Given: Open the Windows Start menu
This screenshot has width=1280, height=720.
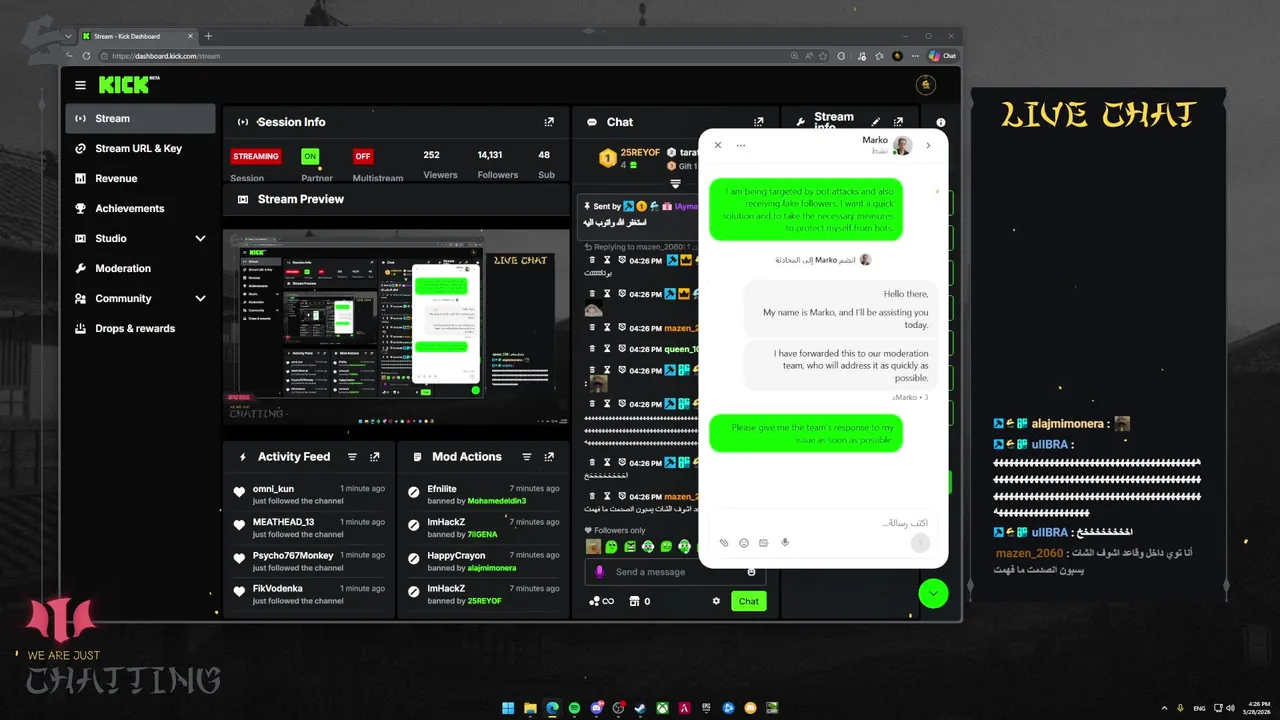Looking at the screenshot, I should click(x=508, y=708).
